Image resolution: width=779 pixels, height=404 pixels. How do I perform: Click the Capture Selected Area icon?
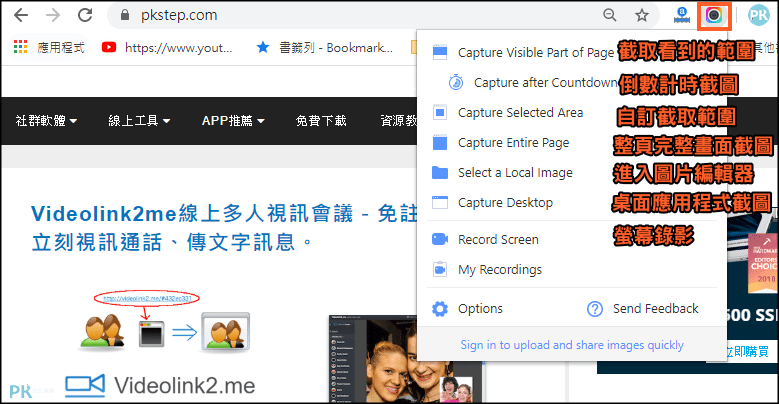click(x=440, y=113)
